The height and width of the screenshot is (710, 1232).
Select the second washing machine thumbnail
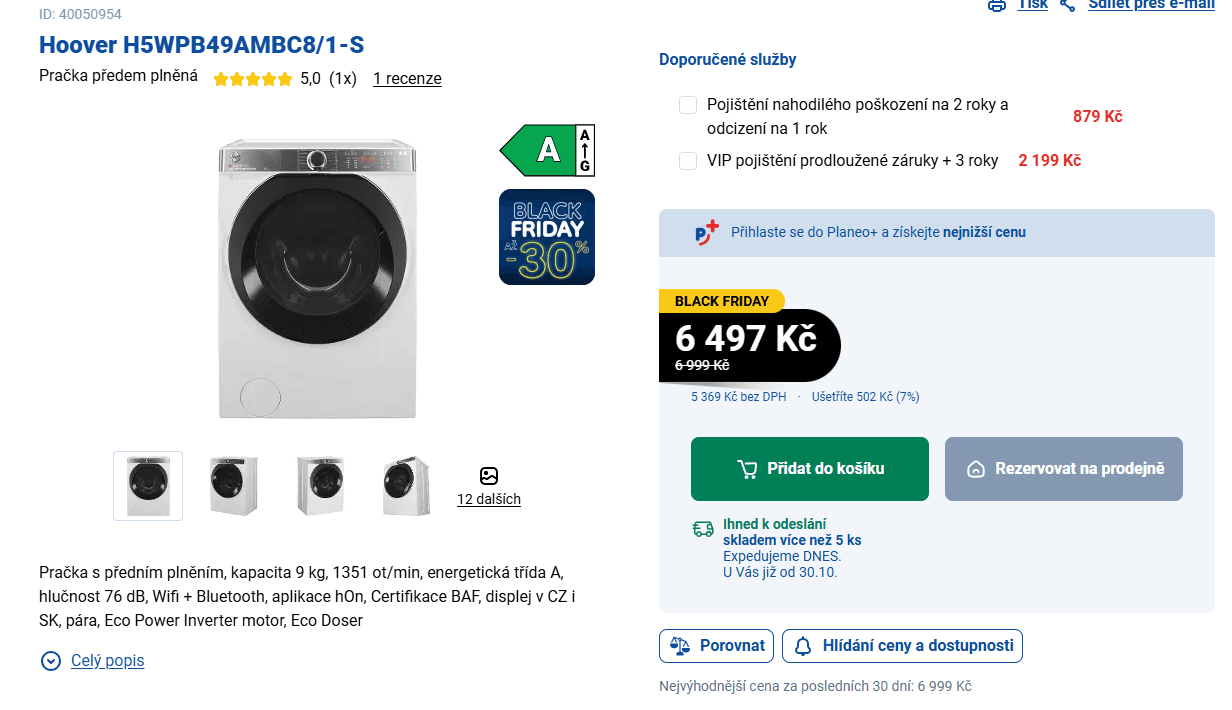coord(233,484)
